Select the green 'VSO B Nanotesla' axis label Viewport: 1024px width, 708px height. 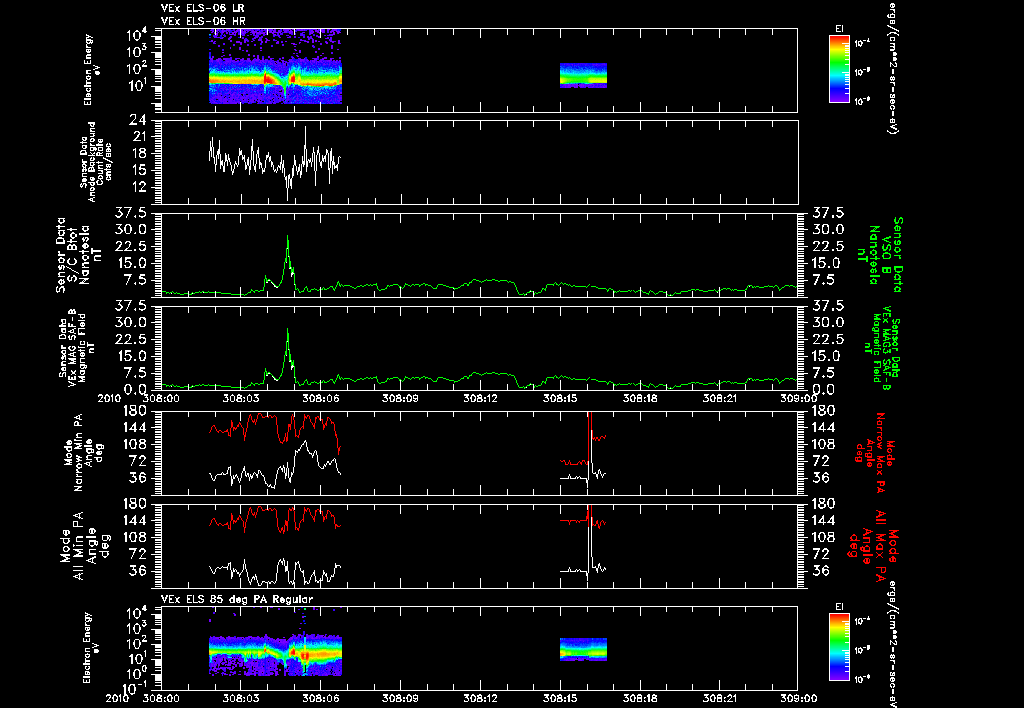882,255
